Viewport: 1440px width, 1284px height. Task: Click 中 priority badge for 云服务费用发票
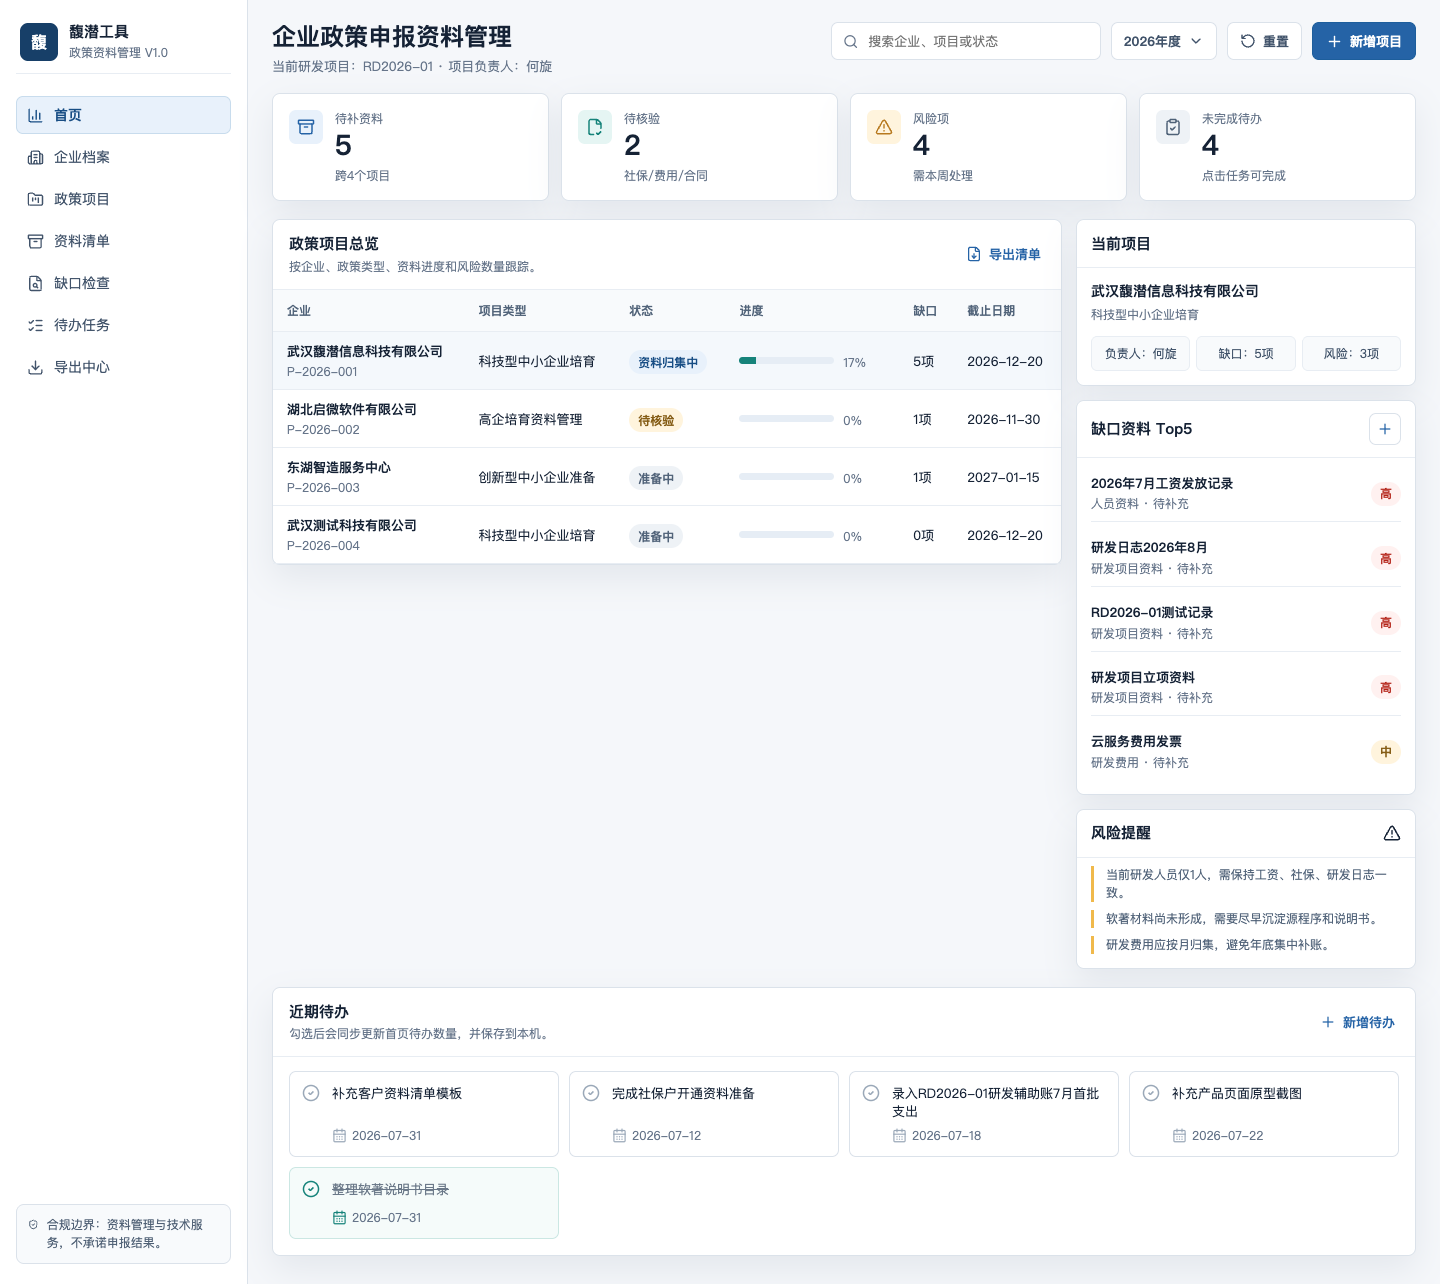coord(1386,752)
